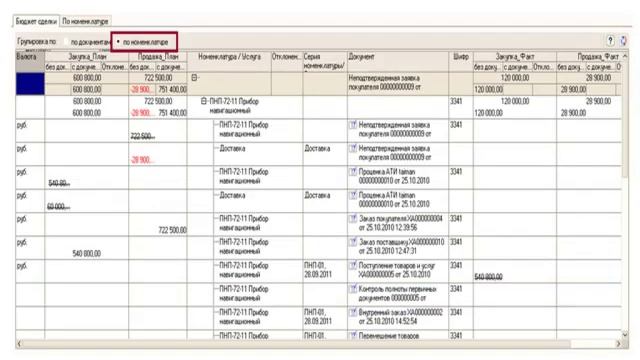Select 3341 code in the Заказ покупателя row
This screenshot has height=360, width=640.
point(456,219)
